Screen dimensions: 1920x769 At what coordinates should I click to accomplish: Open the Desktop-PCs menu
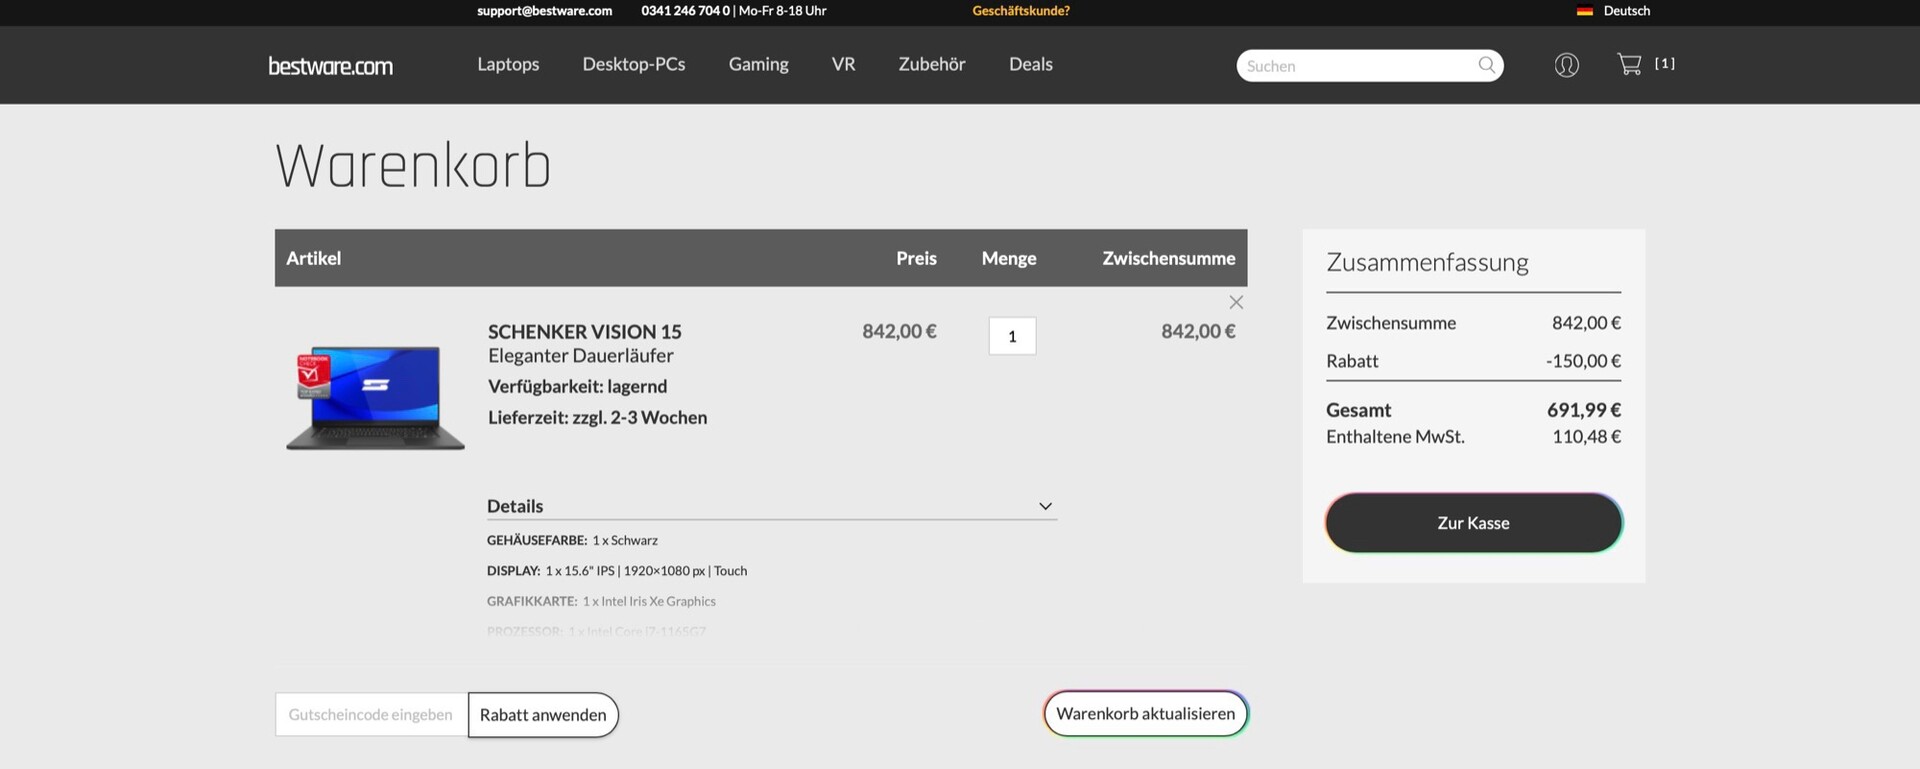point(634,64)
